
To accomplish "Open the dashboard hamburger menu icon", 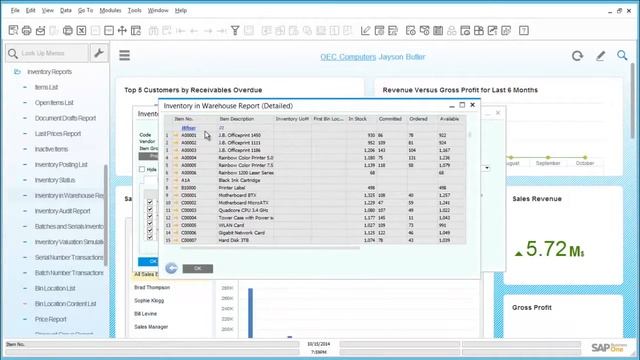I will (x=124, y=55).
